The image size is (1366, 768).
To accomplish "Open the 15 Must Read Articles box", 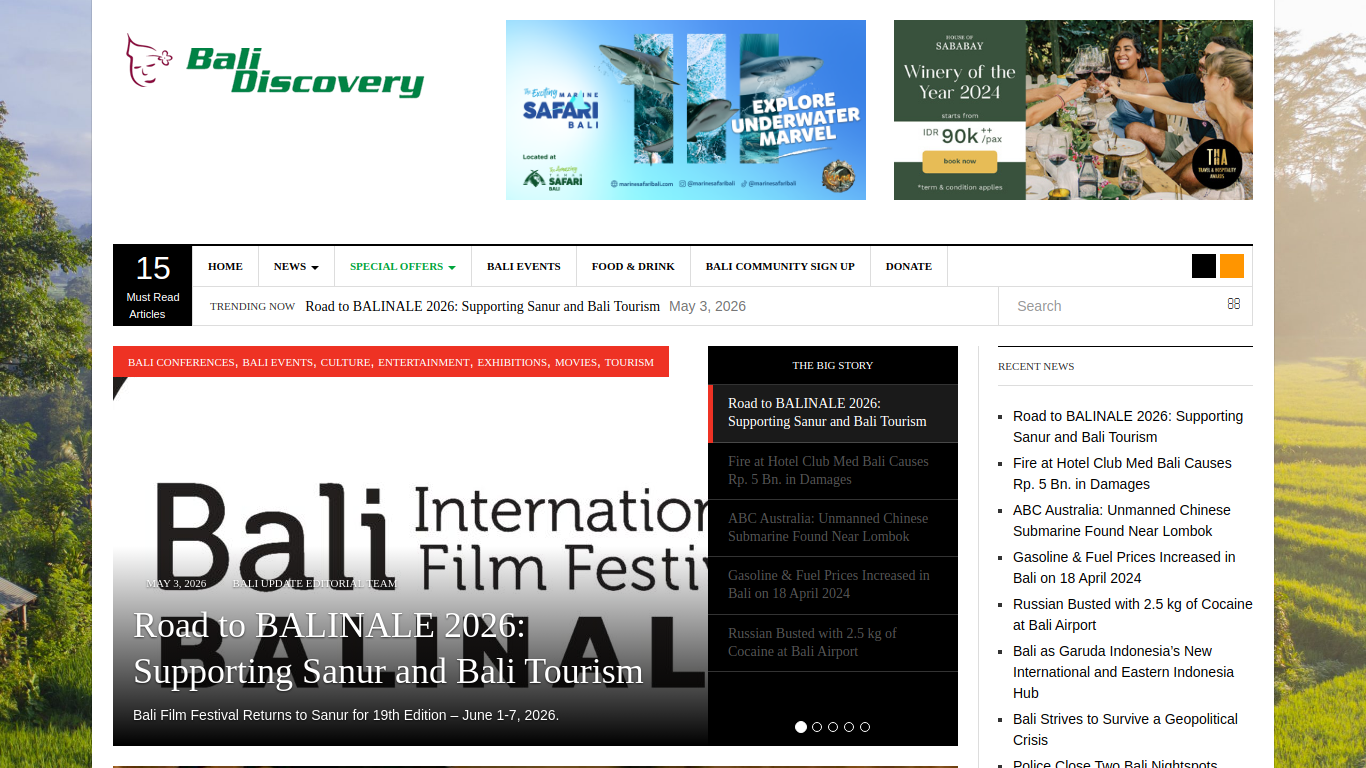I will coord(152,286).
